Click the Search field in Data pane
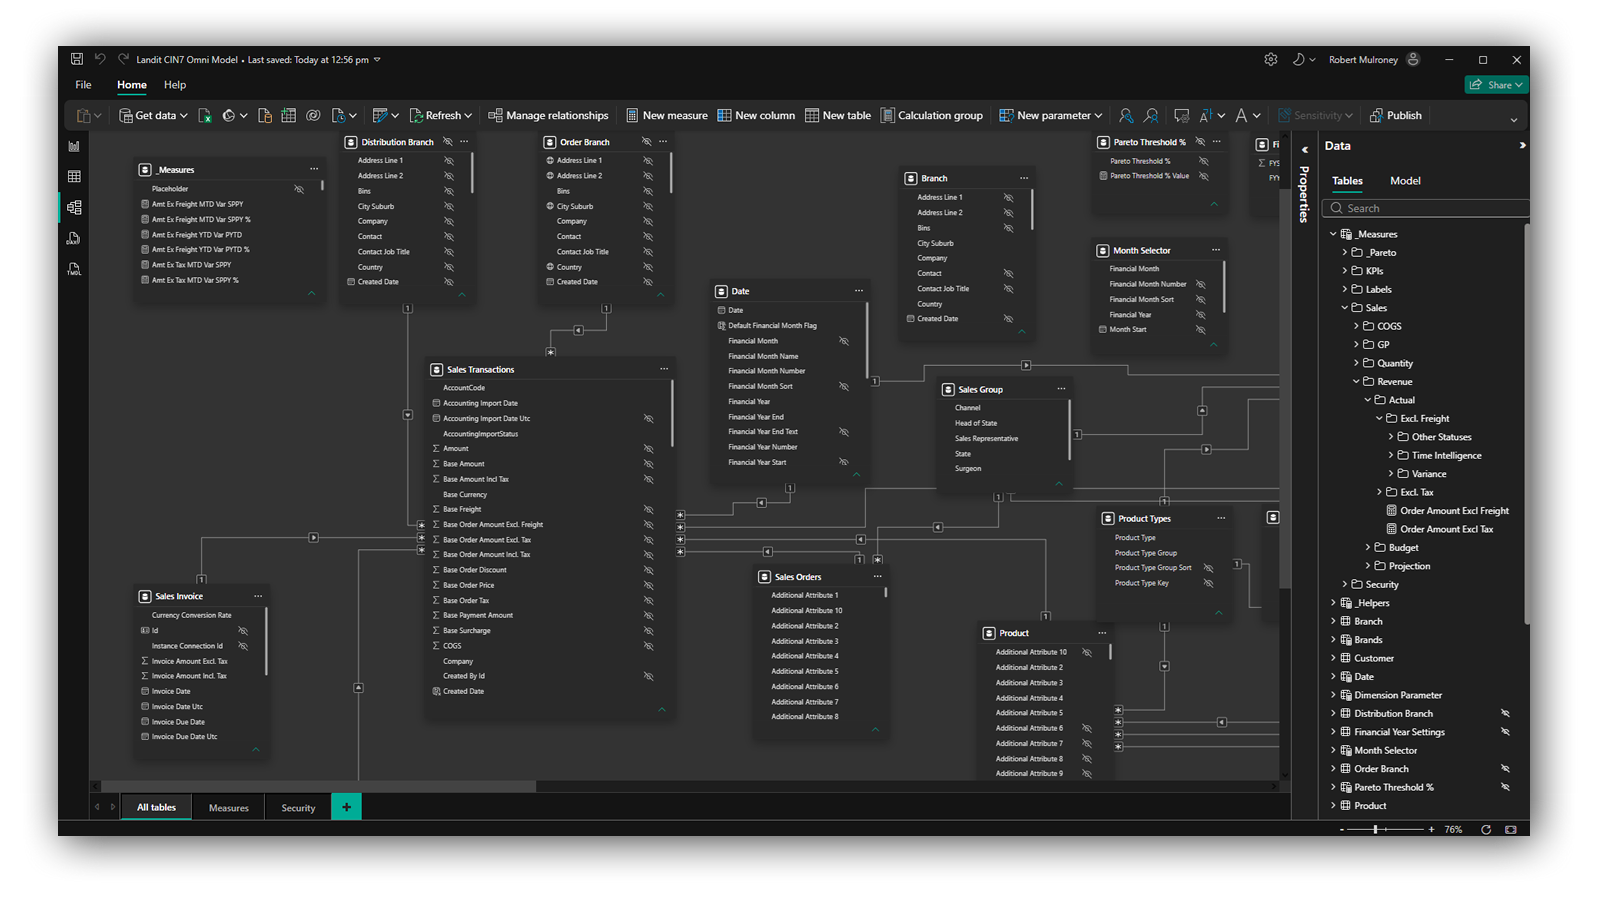The height and width of the screenshot is (899, 1600). [1425, 208]
